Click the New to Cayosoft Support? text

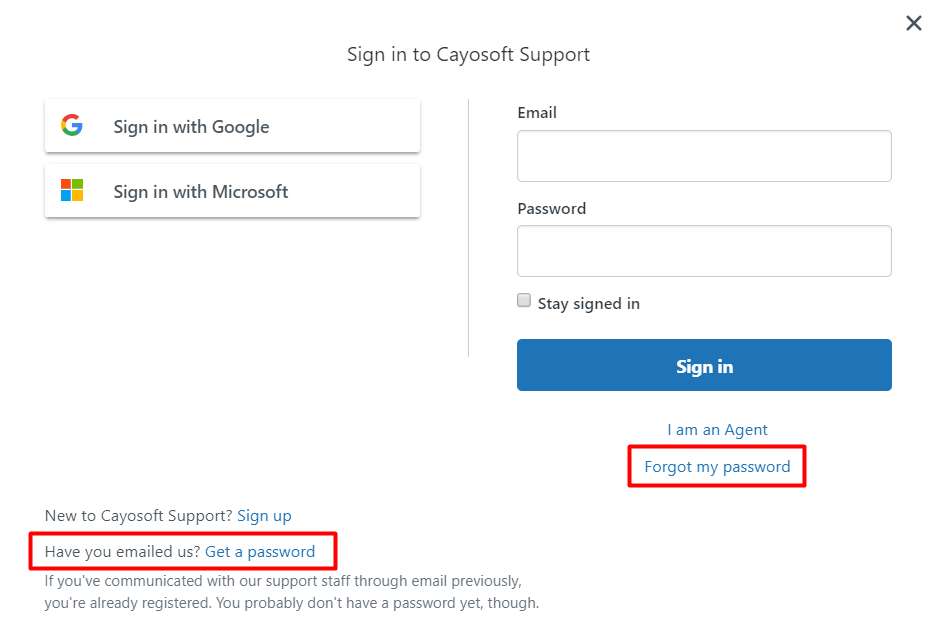tap(138, 516)
